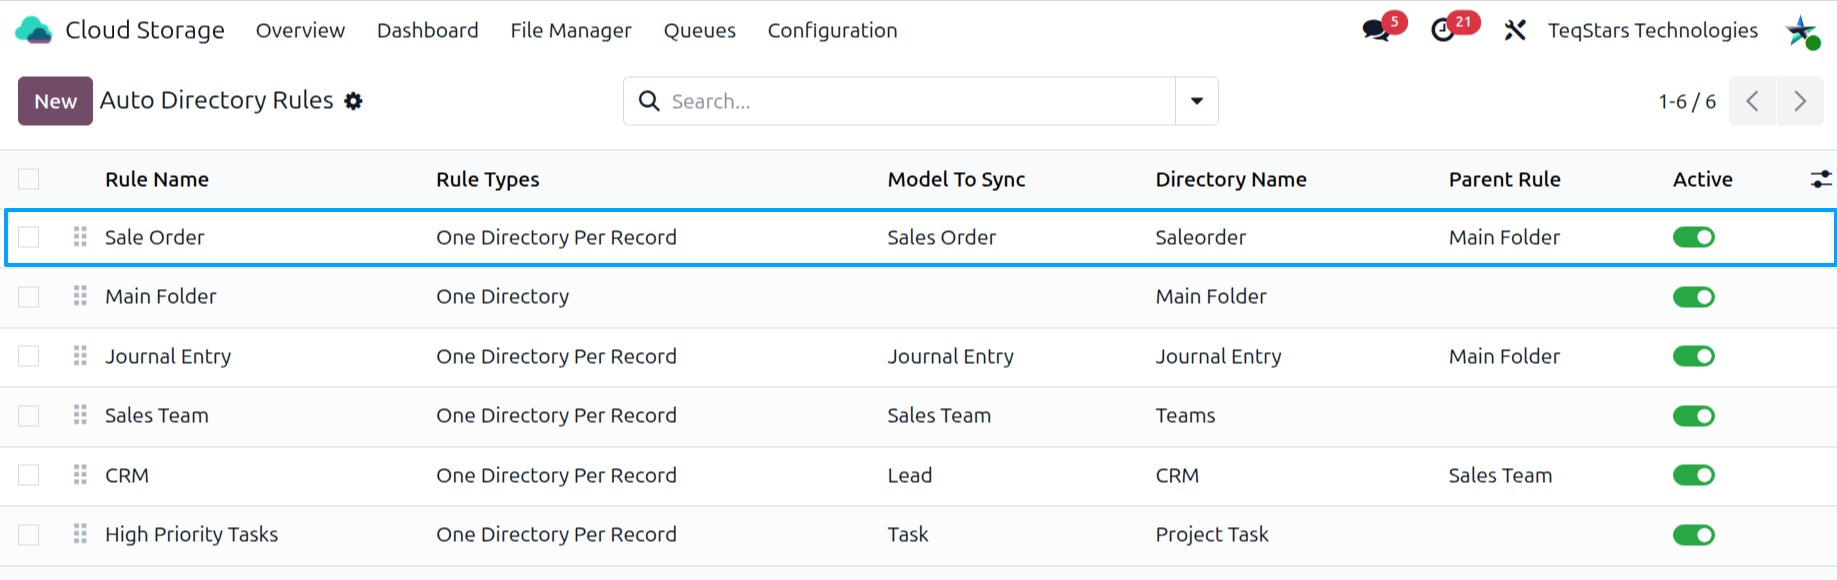Image resolution: width=1837 pixels, height=580 pixels.
Task: Click the 1-6 / 6 pager counter
Action: tap(1687, 101)
